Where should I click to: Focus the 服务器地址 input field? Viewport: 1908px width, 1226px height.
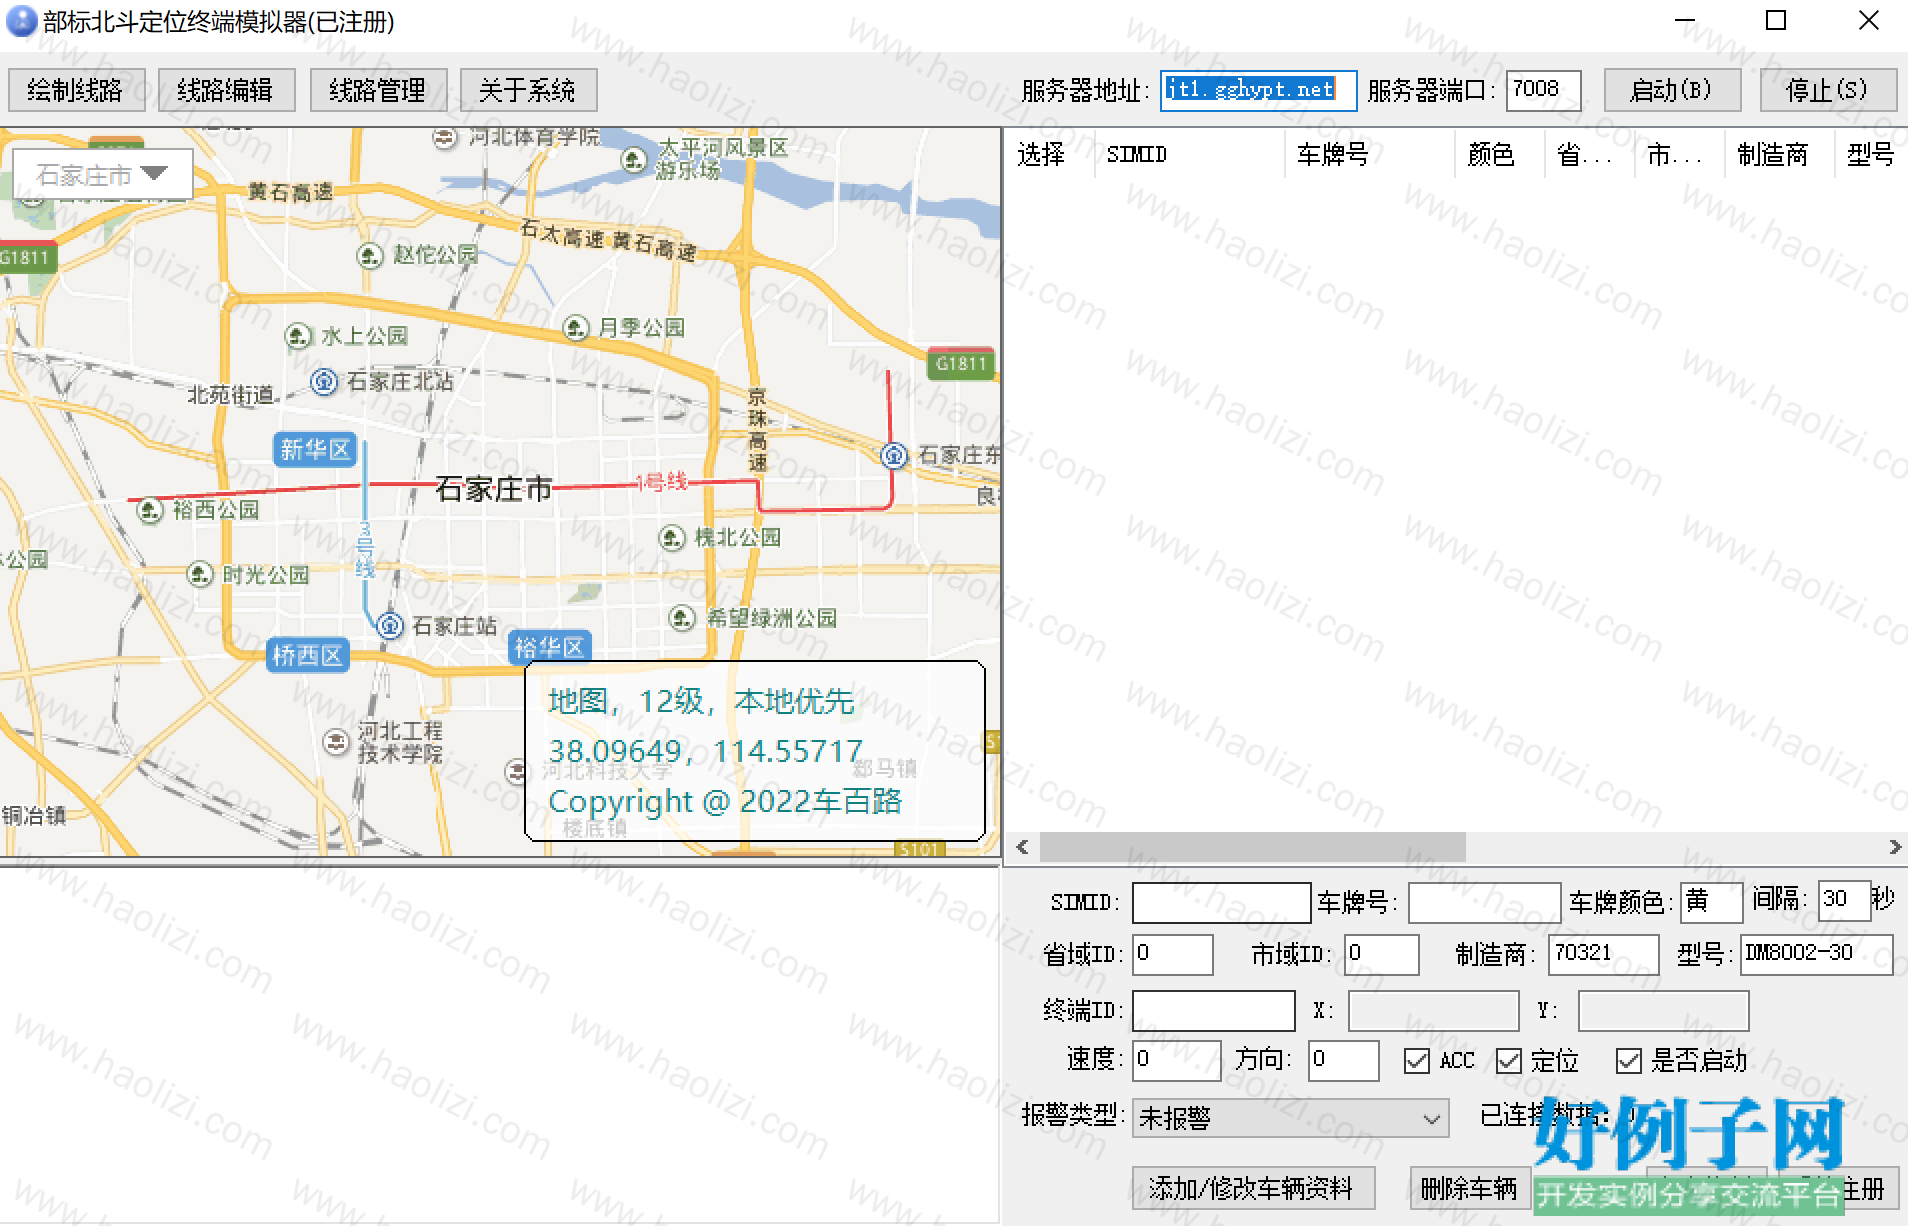(x=1258, y=90)
